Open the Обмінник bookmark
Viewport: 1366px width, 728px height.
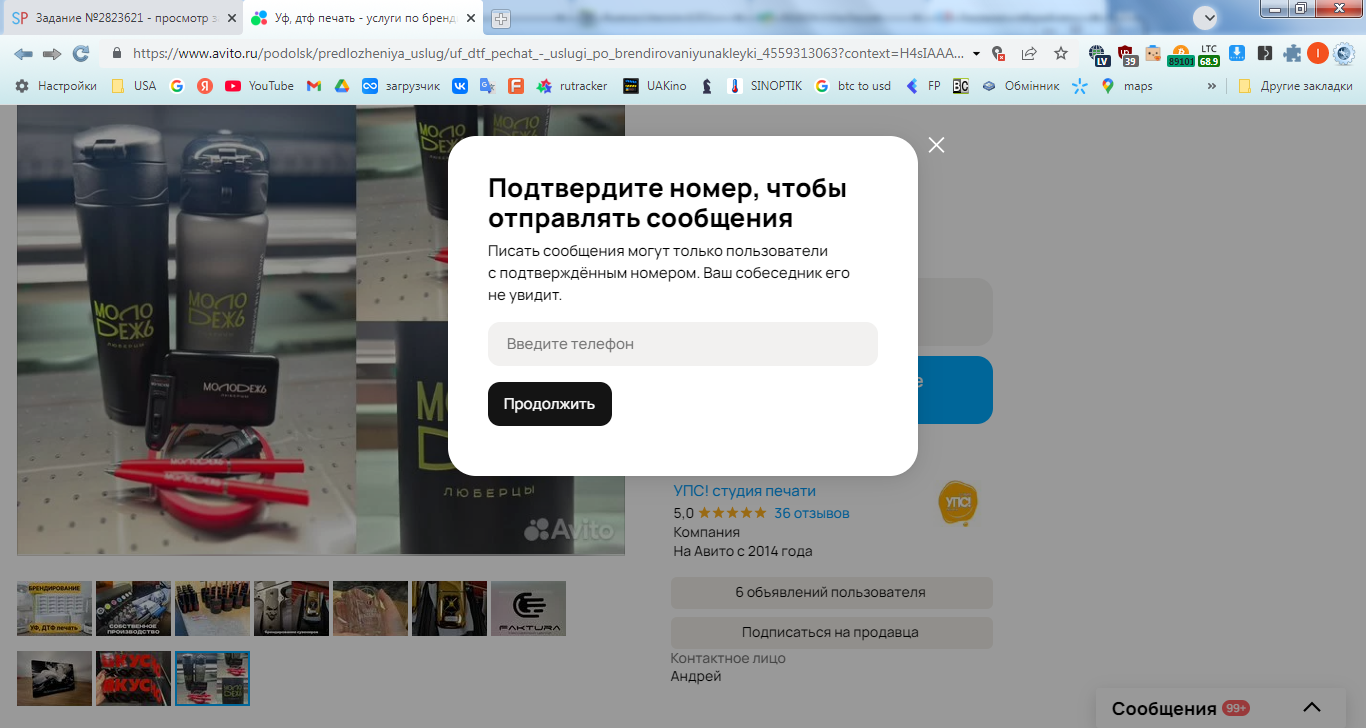click(x=1020, y=86)
